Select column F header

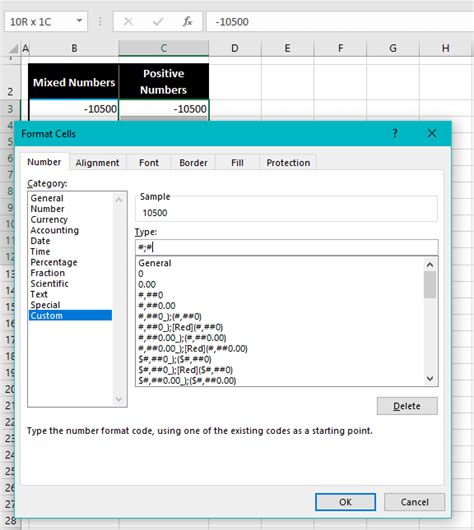point(340,48)
